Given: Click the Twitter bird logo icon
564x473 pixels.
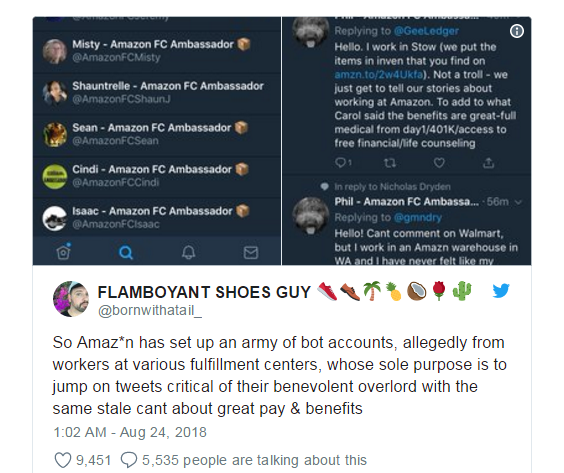Looking at the screenshot, I should pyautogui.click(x=501, y=291).
